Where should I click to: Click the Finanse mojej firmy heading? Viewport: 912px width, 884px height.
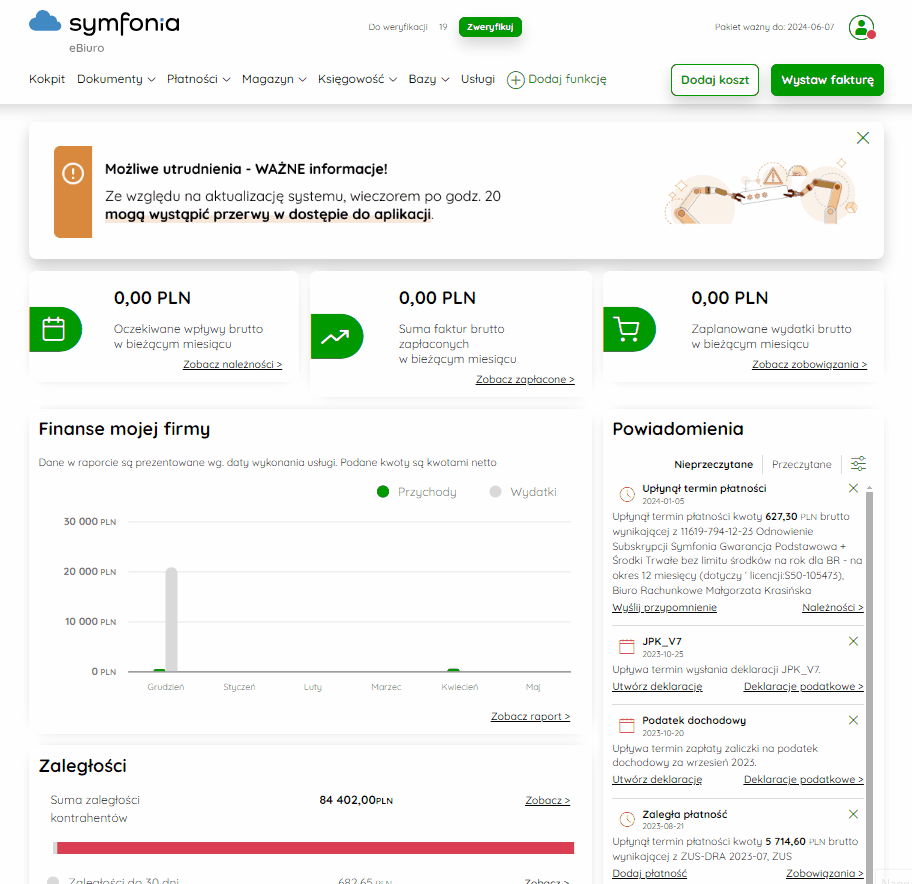[124, 429]
